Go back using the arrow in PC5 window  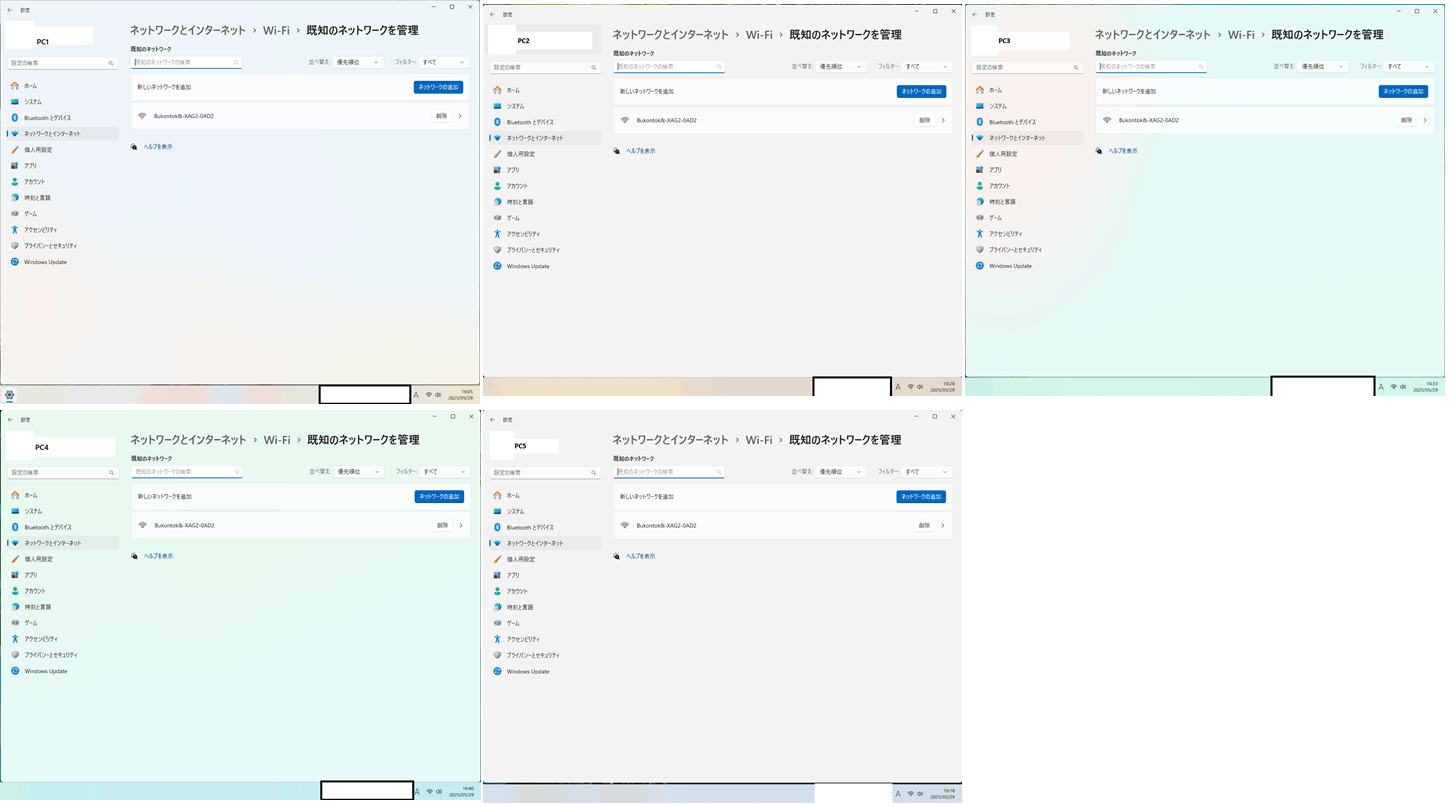[x=493, y=419]
